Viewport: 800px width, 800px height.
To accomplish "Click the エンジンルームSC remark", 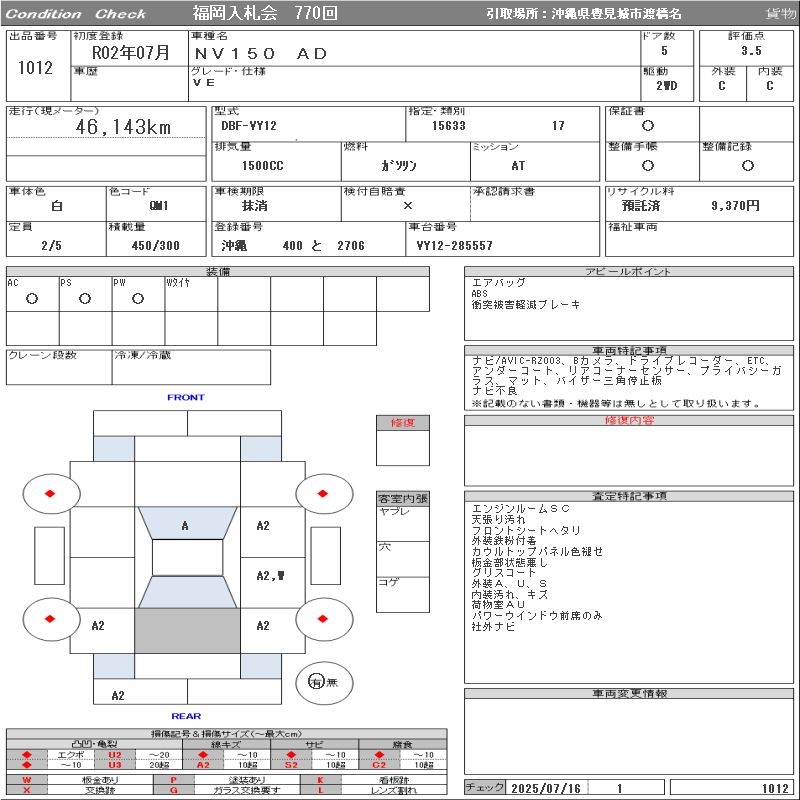I will click(520, 509).
